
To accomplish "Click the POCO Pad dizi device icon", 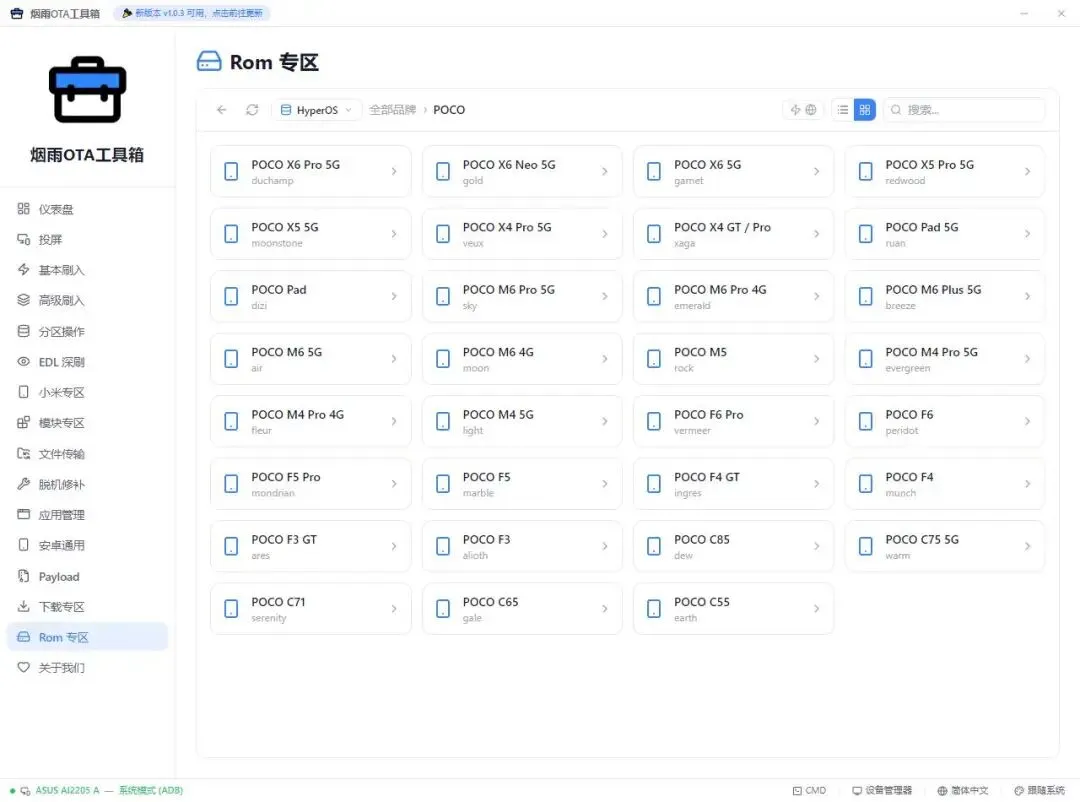I will 231,296.
